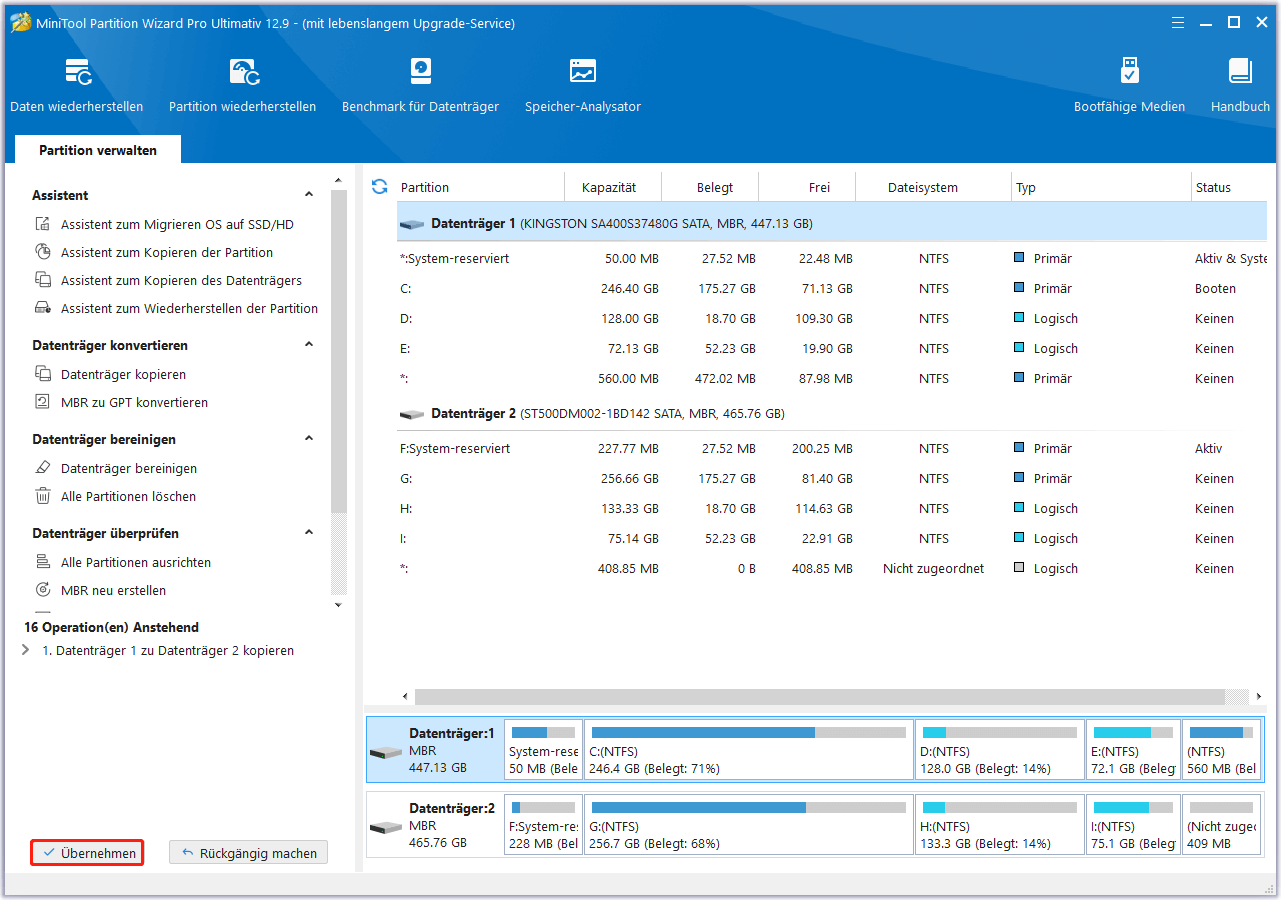
Task: Click sidebar scroll up arrow
Action: [x=338, y=180]
